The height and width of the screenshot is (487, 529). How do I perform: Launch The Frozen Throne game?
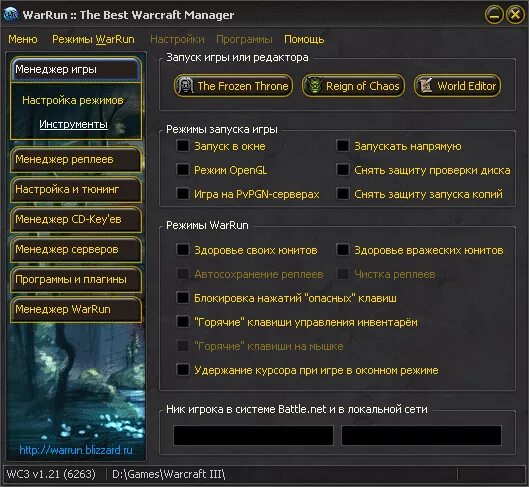[x=233, y=86]
